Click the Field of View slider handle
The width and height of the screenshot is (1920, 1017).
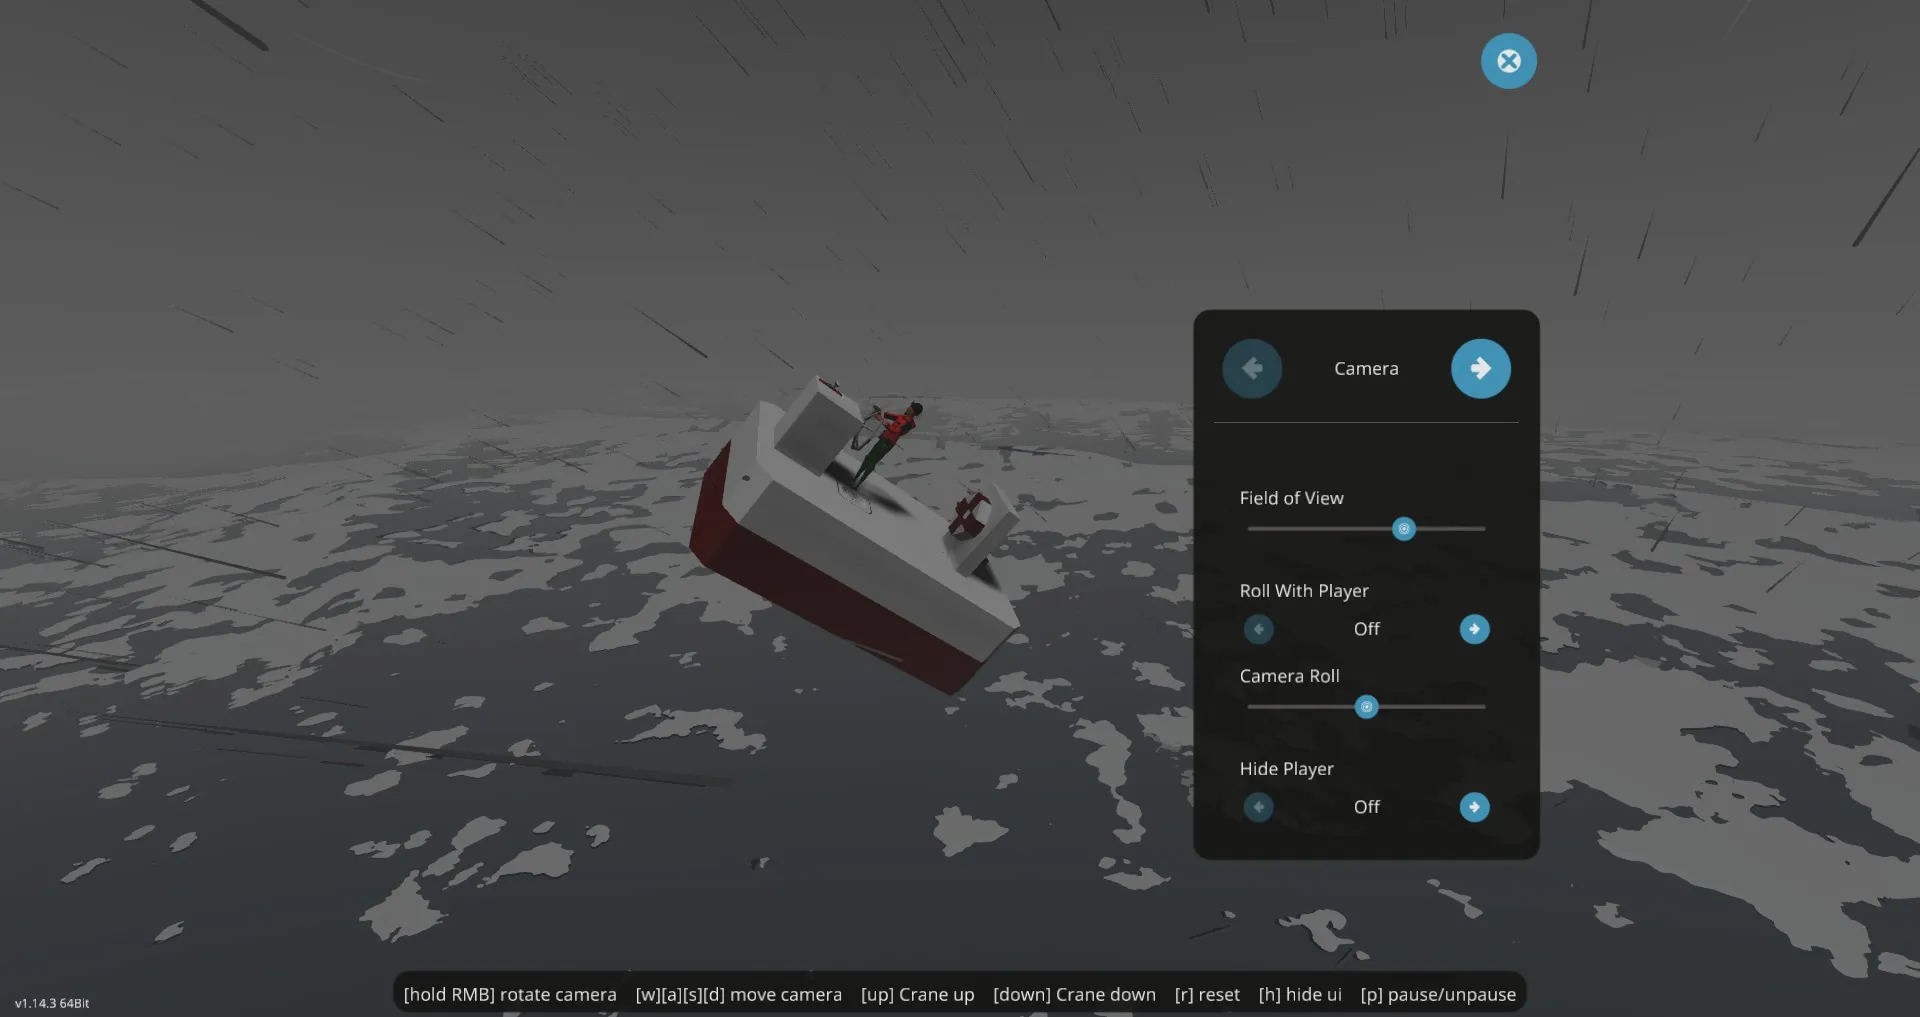click(x=1404, y=529)
